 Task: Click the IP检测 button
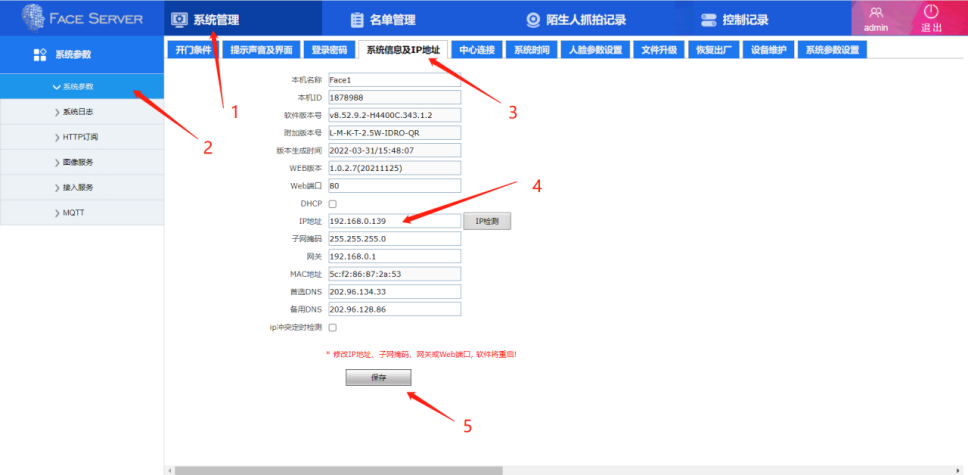(x=487, y=221)
